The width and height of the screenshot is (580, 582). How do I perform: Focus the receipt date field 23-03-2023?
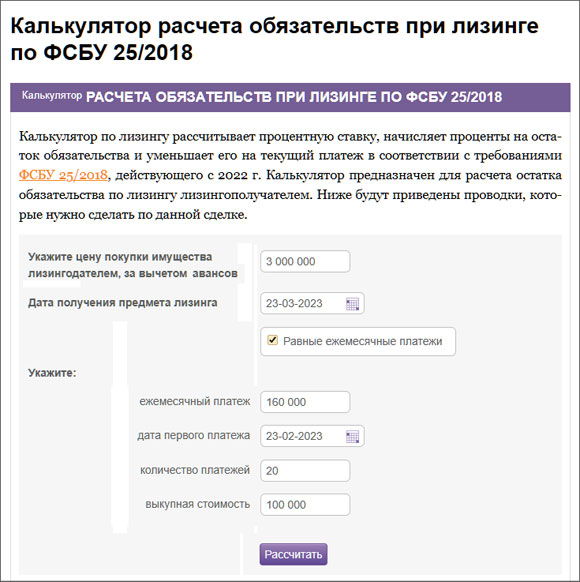click(x=312, y=303)
